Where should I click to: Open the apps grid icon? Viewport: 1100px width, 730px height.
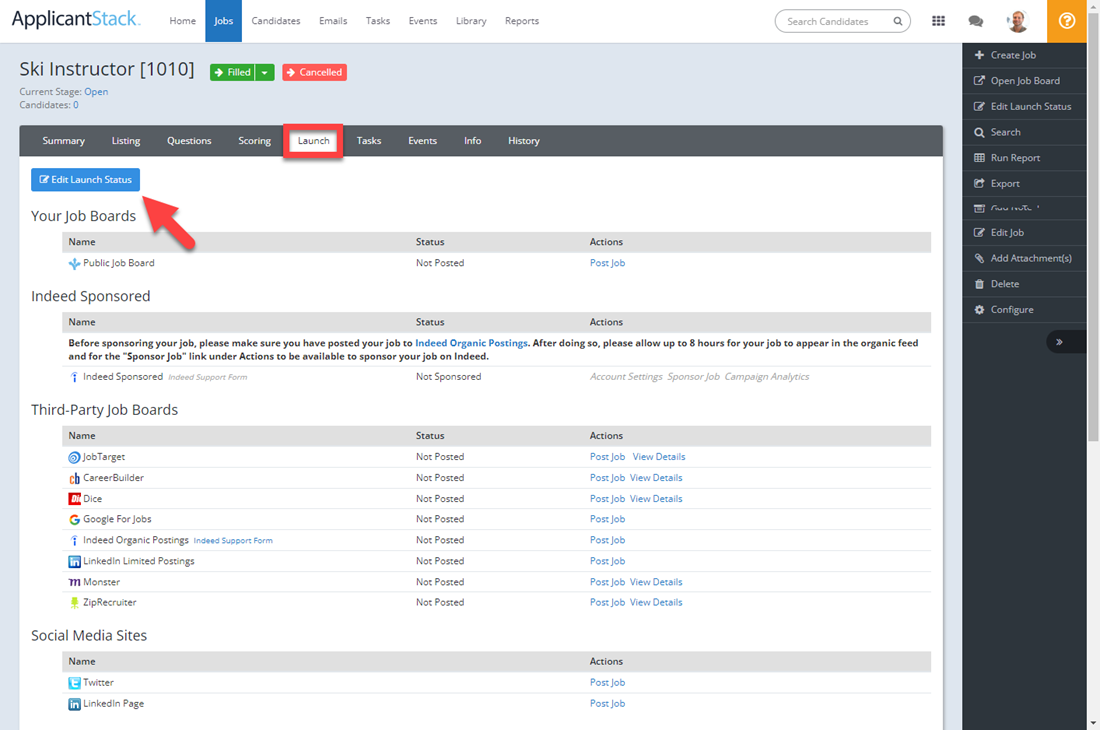click(x=938, y=21)
